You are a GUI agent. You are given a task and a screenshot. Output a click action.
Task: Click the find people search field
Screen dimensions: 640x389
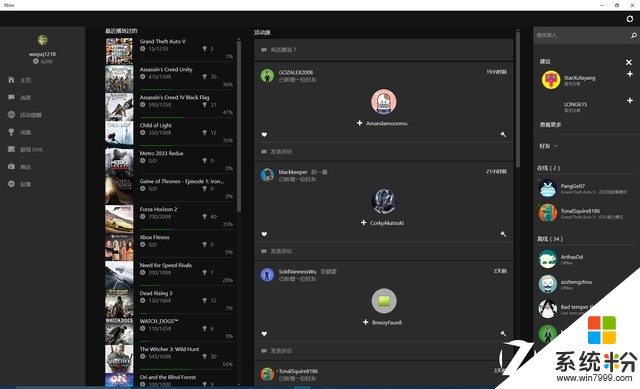pos(582,36)
